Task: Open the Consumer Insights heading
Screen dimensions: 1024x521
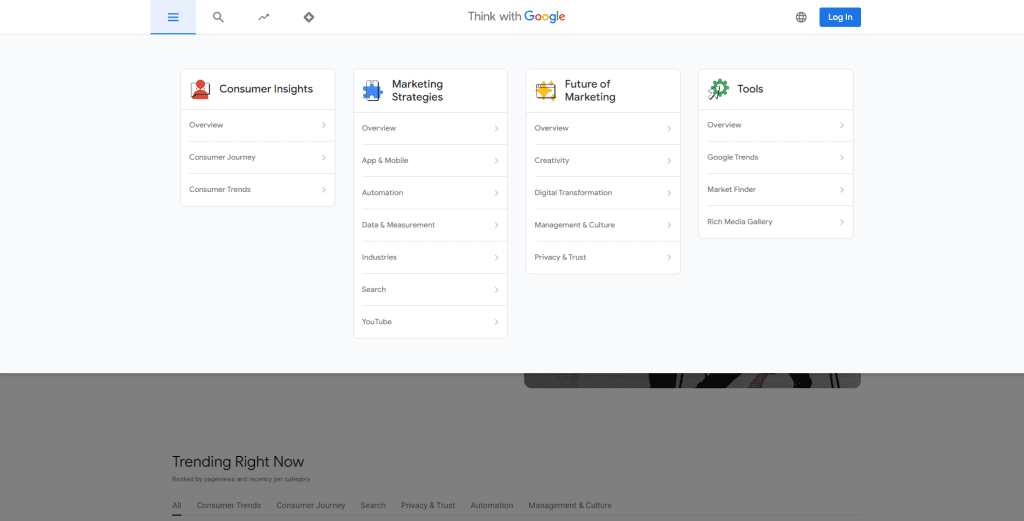Action: coord(266,89)
